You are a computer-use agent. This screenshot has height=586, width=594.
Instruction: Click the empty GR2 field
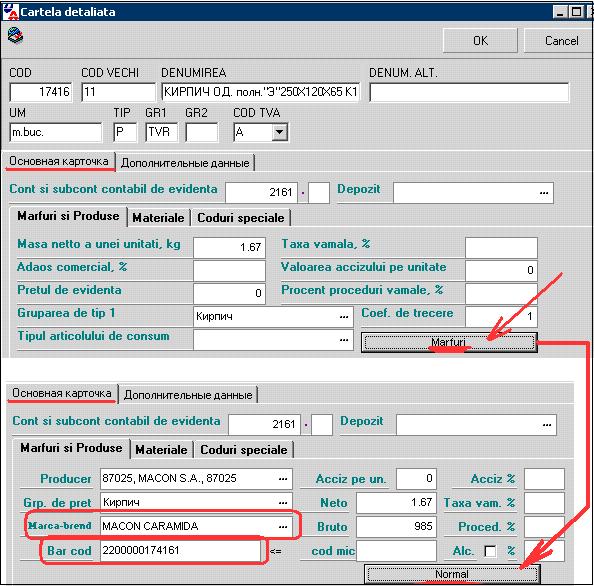click(x=202, y=132)
